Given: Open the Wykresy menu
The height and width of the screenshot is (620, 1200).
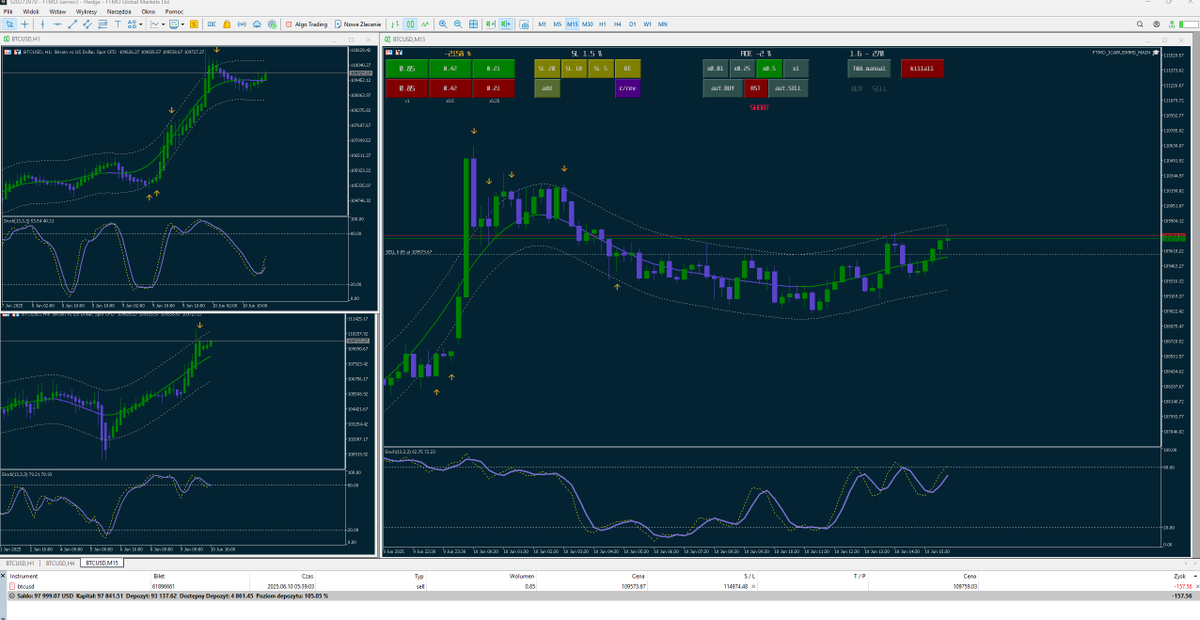Looking at the screenshot, I should (87, 11).
